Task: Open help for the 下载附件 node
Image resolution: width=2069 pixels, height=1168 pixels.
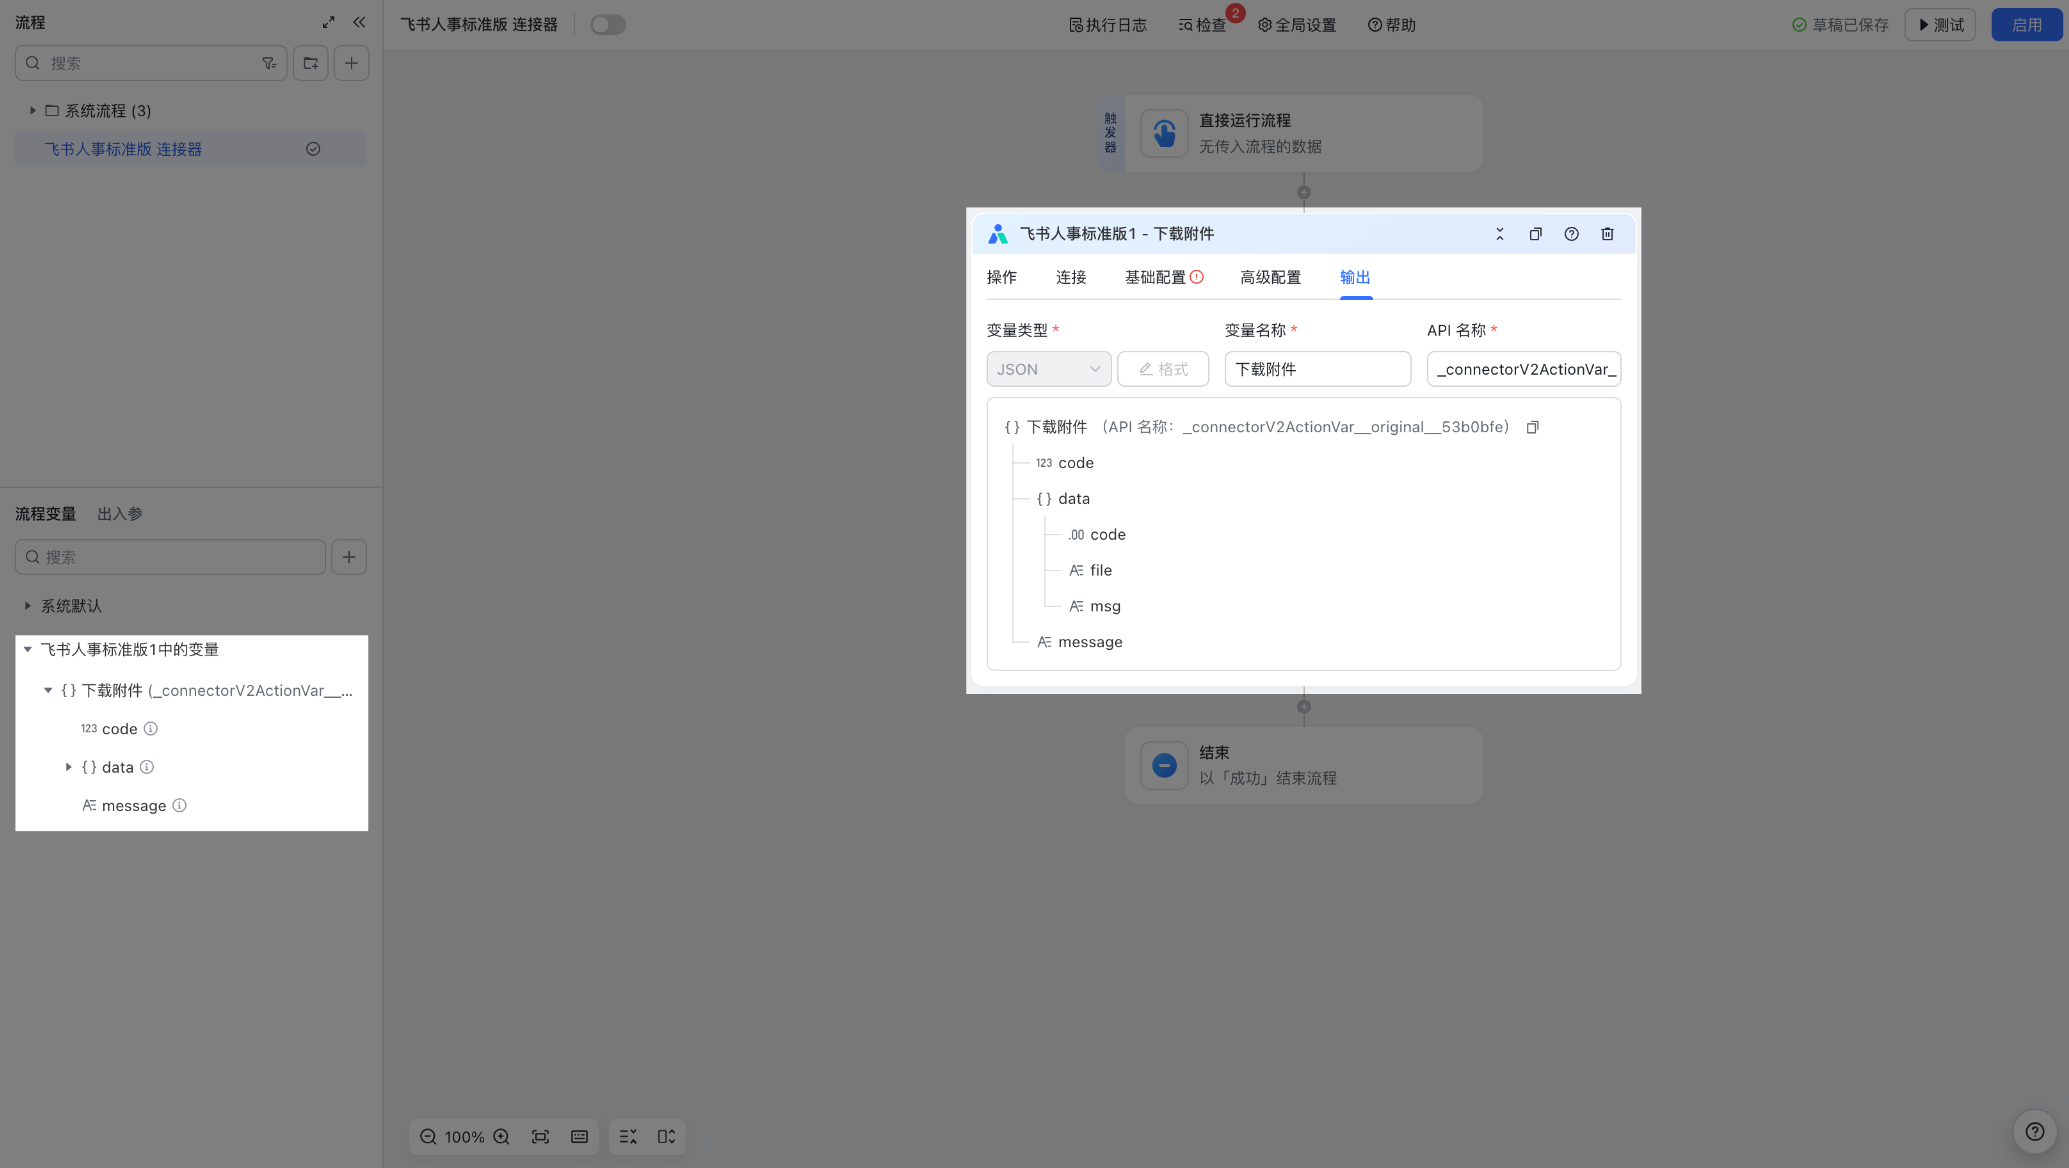Action: pos(1572,234)
